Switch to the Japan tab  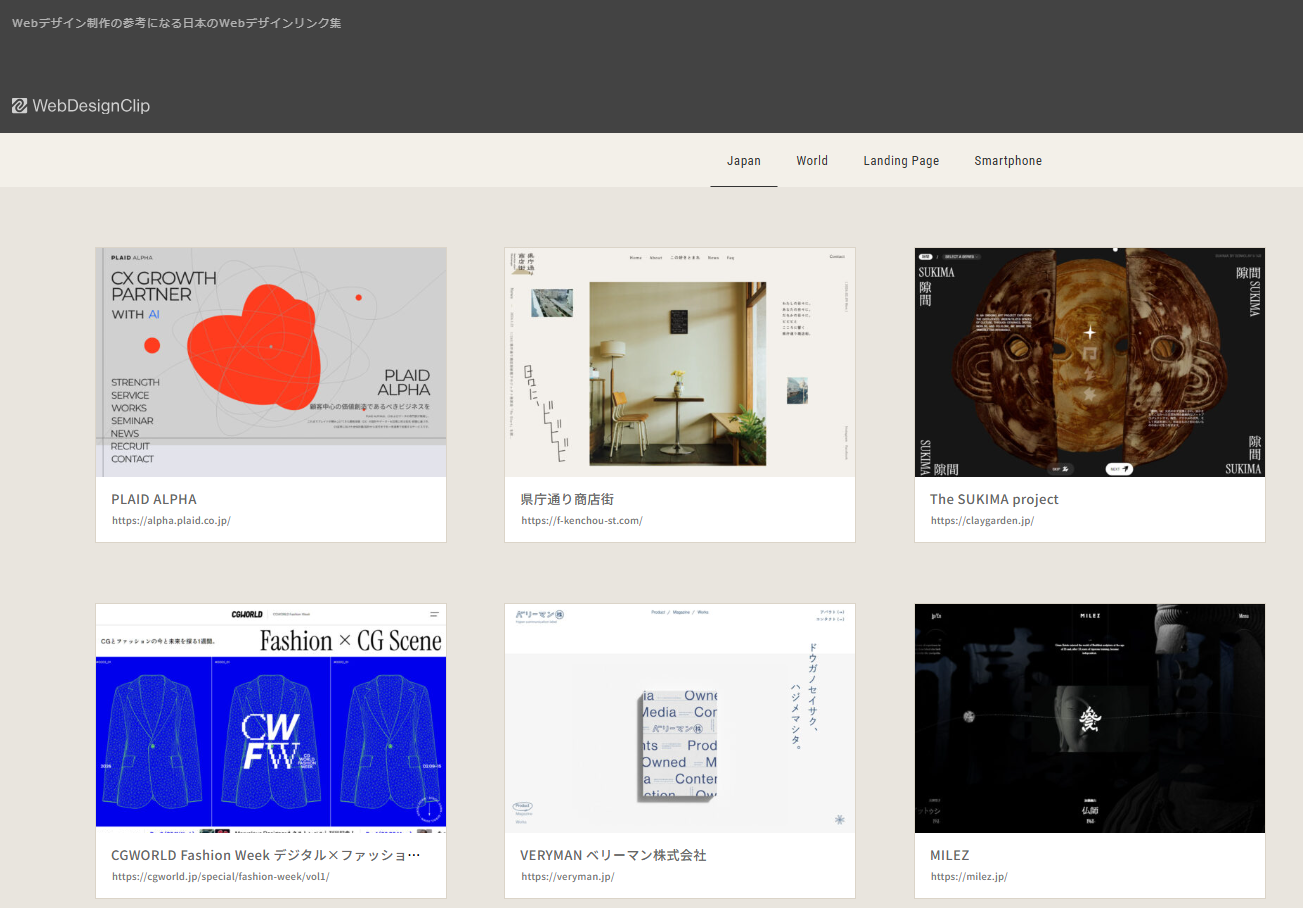tap(743, 161)
